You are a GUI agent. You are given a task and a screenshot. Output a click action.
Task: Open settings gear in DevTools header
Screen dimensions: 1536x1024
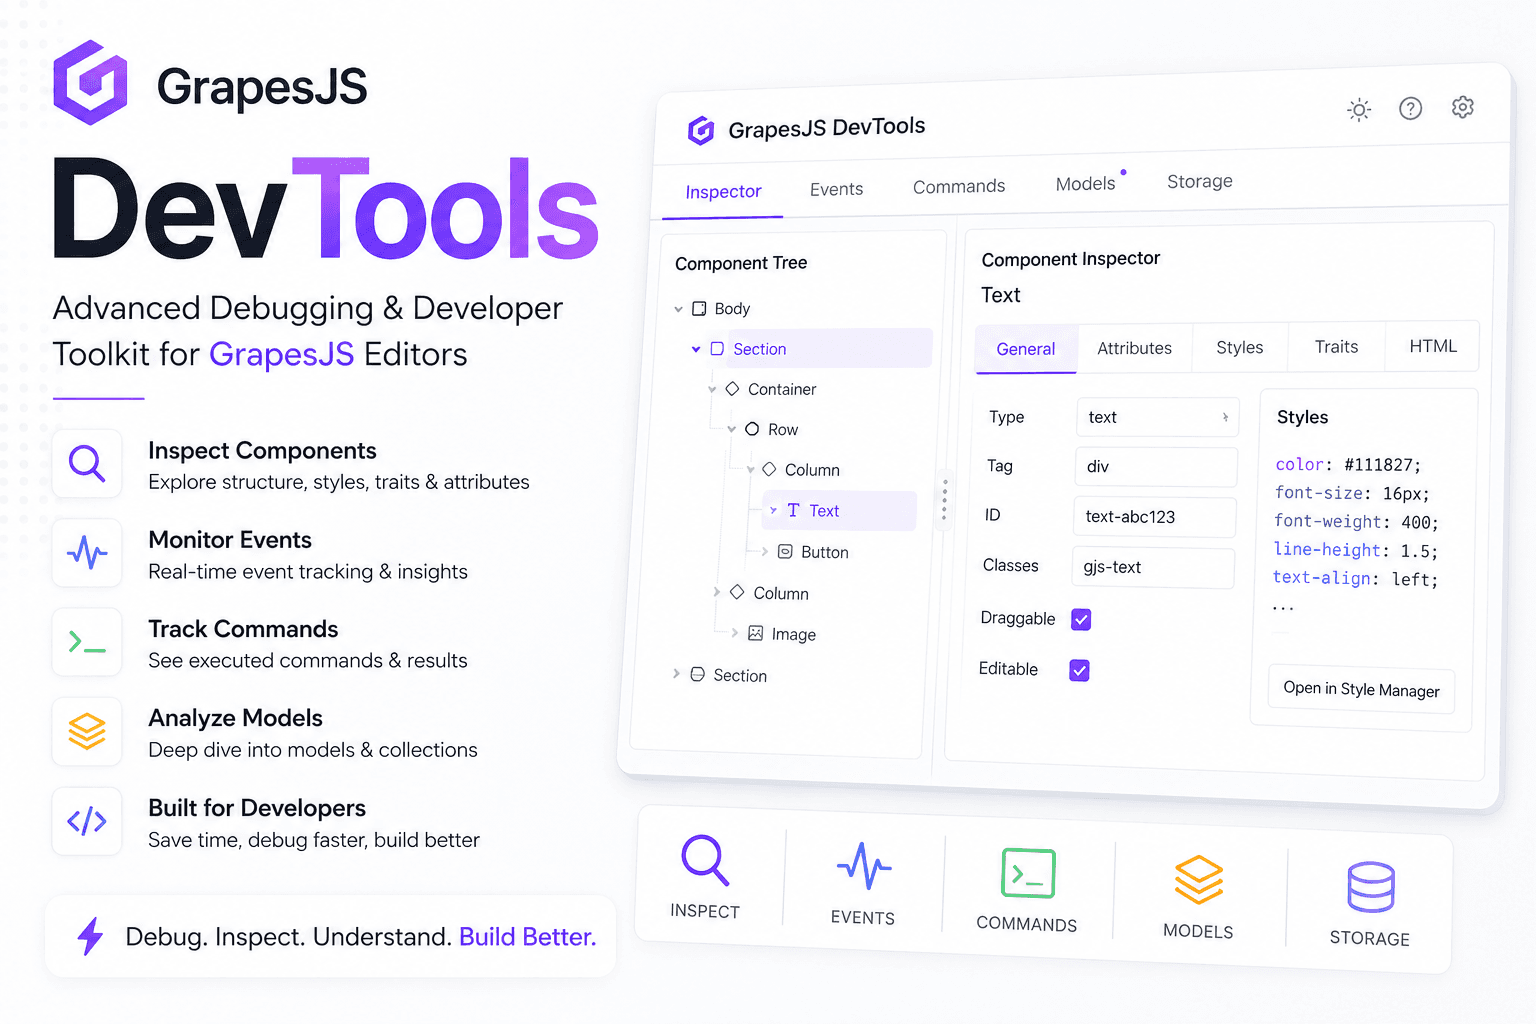coord(1463,107)
